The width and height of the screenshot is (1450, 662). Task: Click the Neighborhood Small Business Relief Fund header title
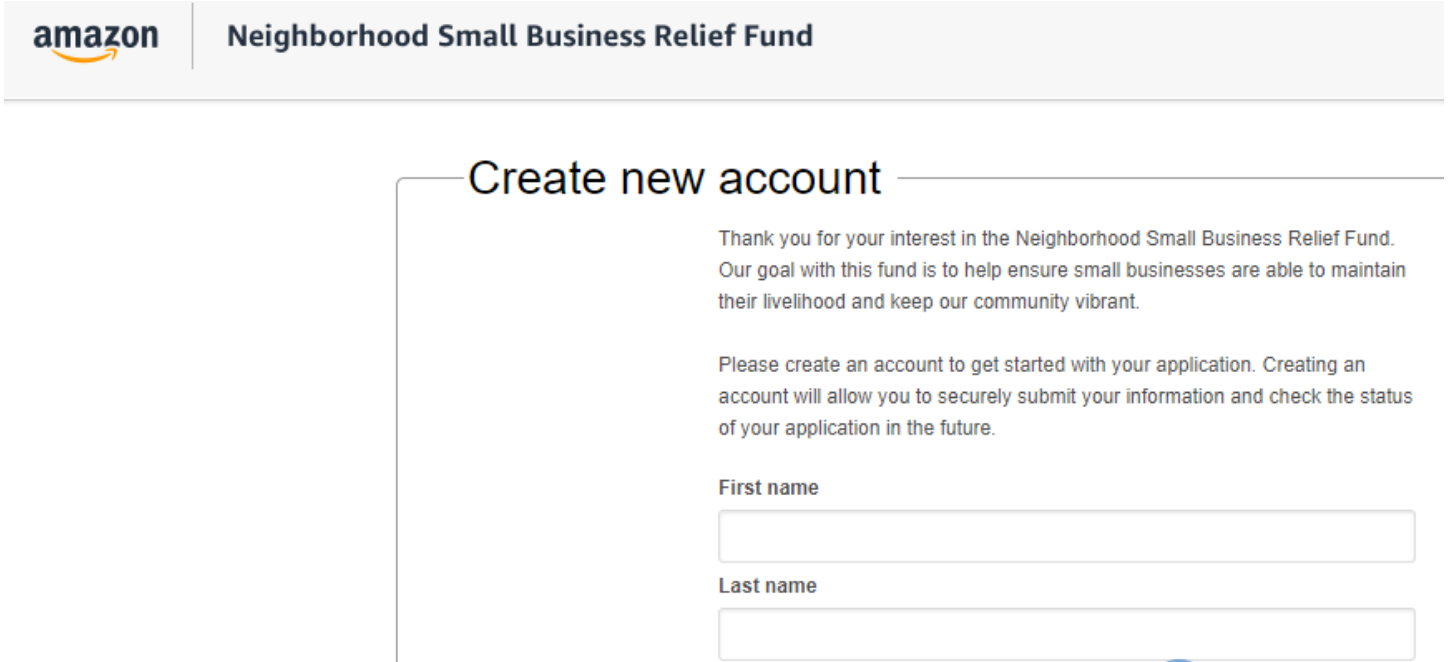tap(520, 37)
